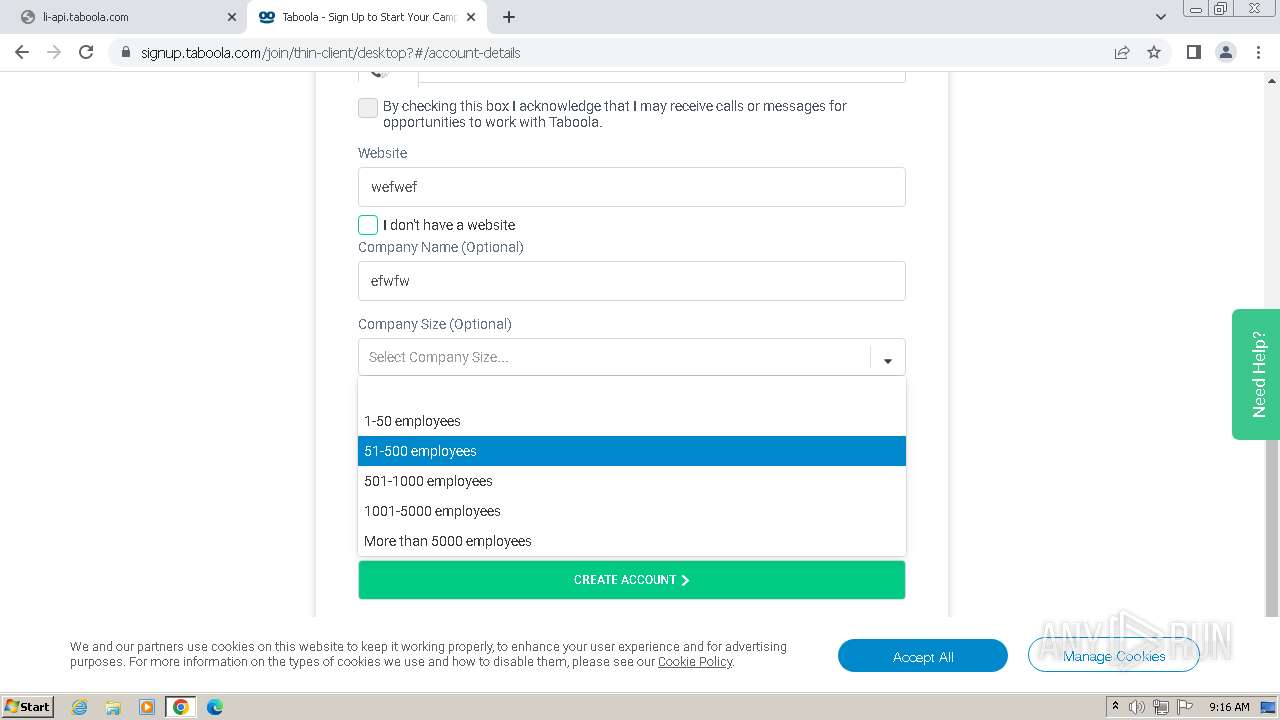Open Manage Cookies settings
The image size is (1280, 720).
[x=1114, y=656]
